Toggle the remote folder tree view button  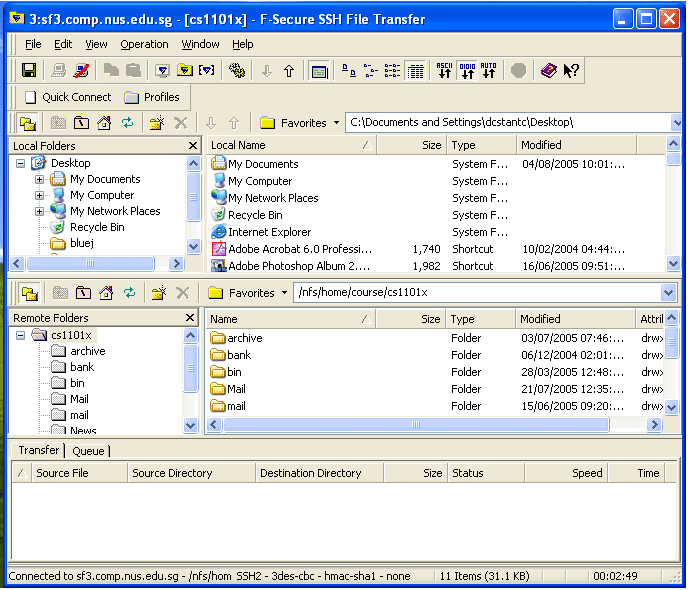pyautogui.click(x=29, y=293)
